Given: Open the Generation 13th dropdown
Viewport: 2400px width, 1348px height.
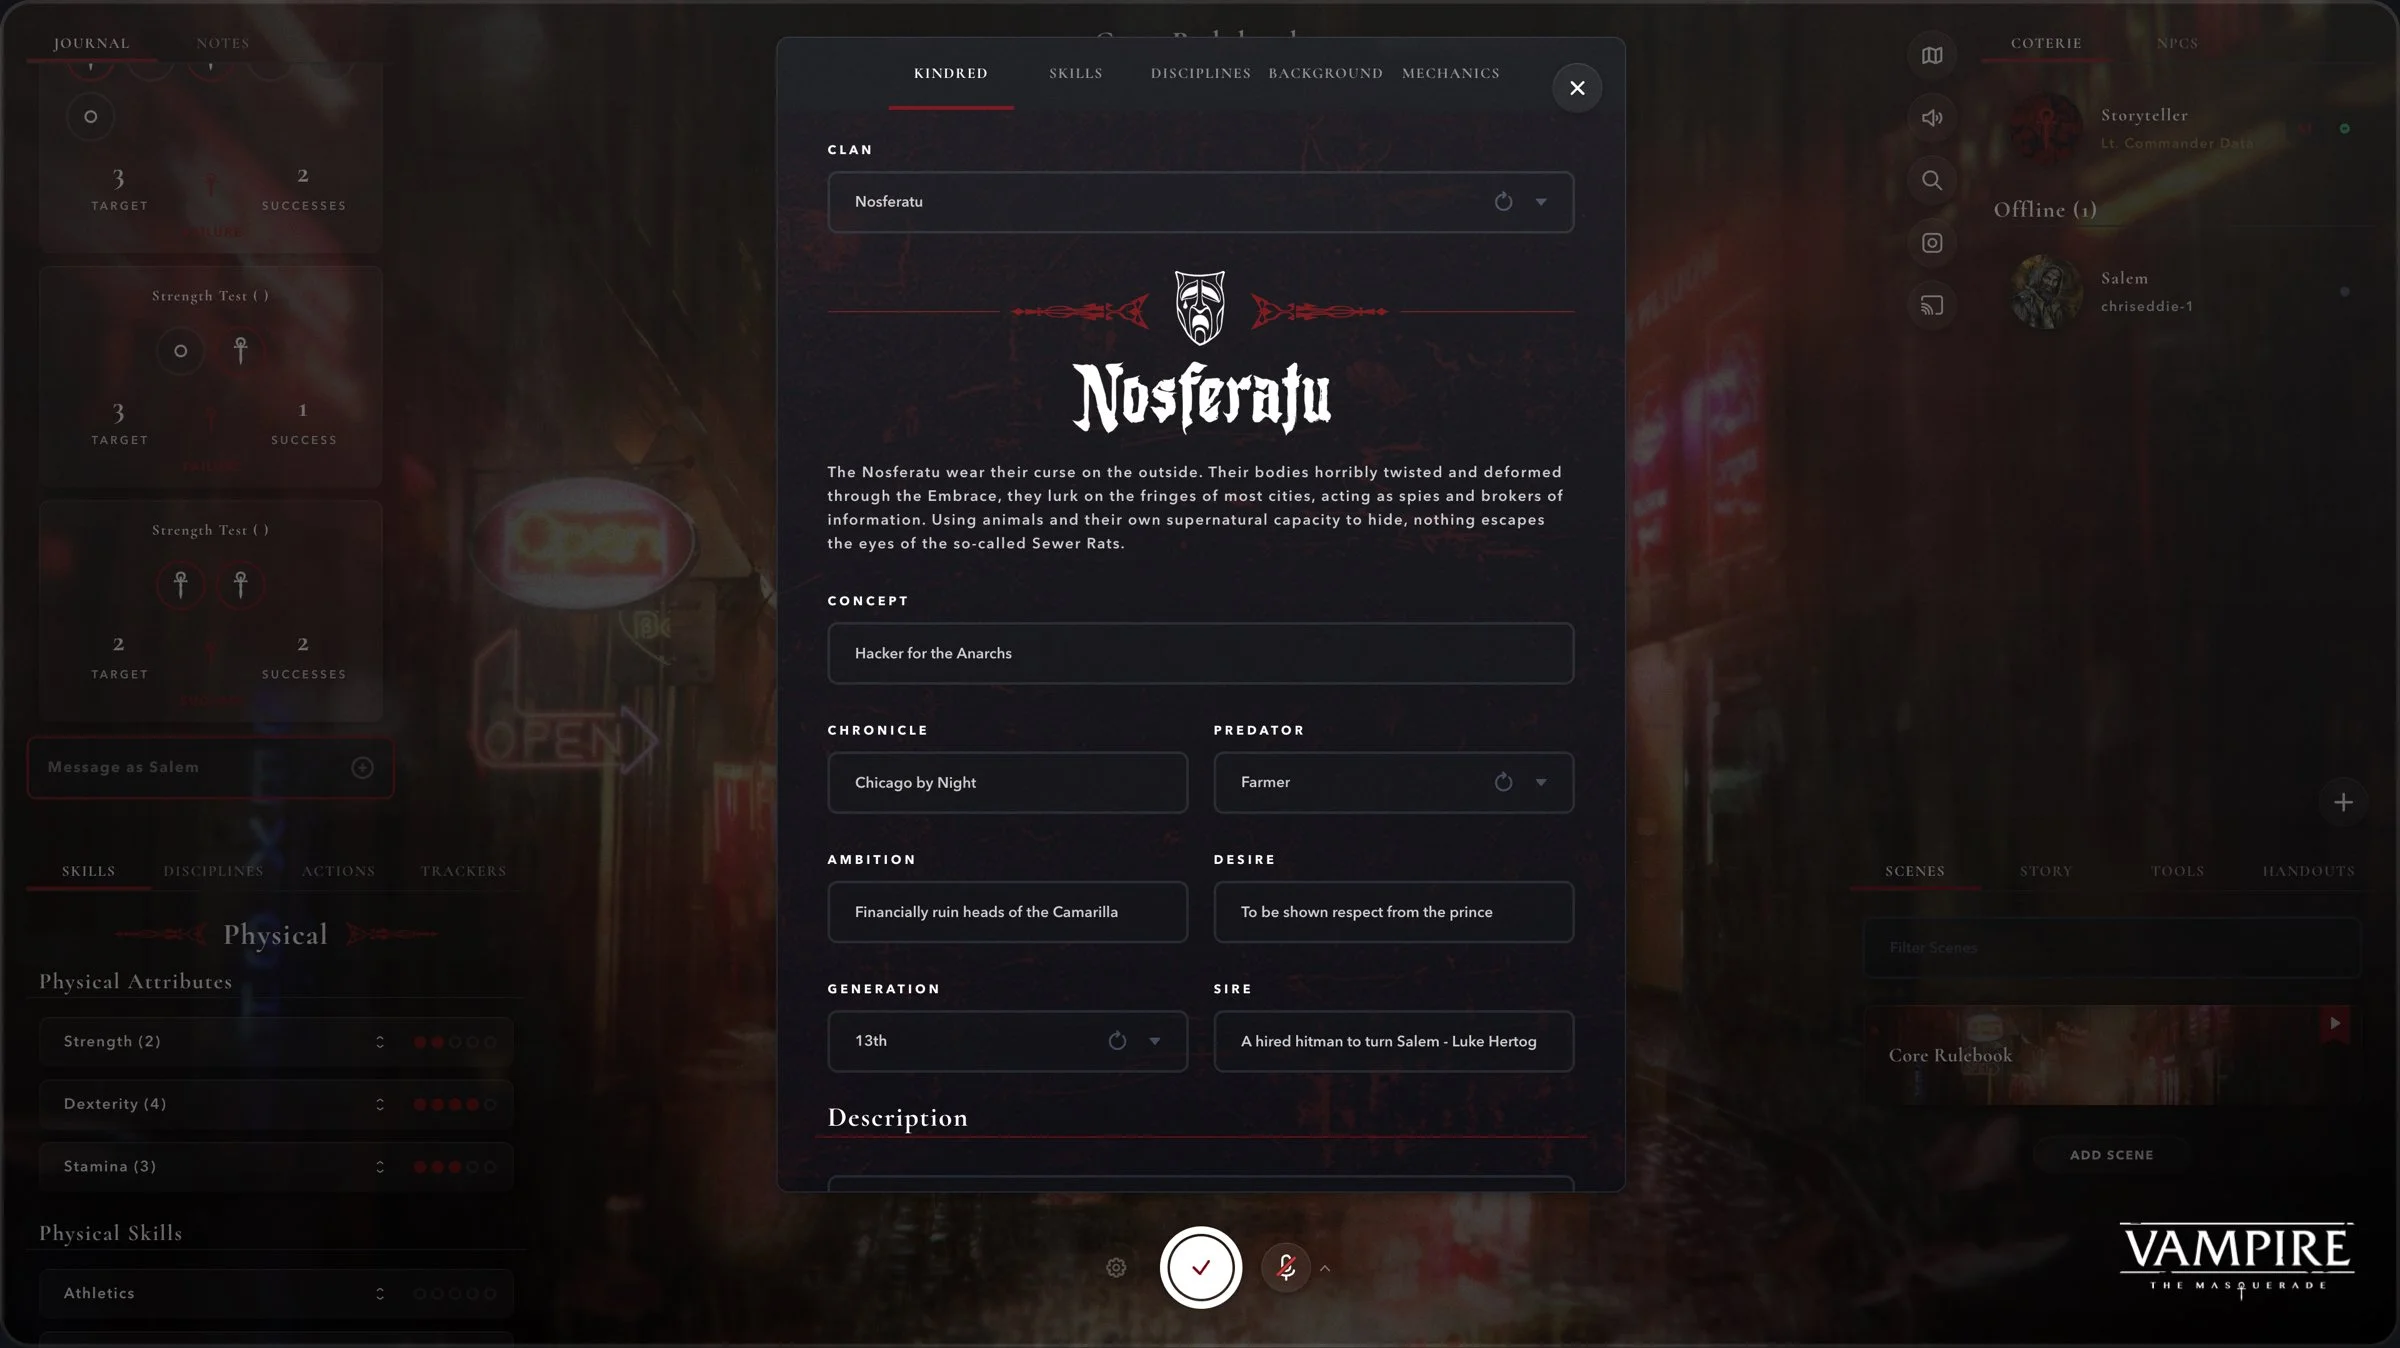Looking at the screenshot, I should point(1155,1041).
